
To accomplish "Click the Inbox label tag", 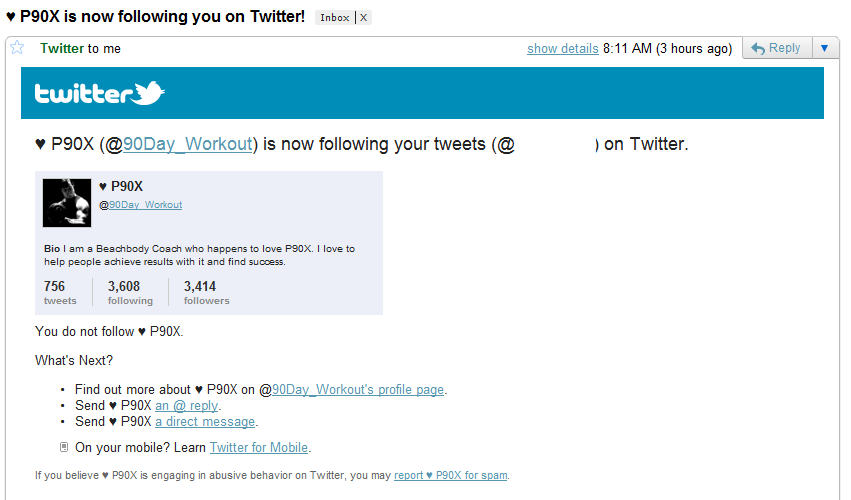I will pyautogui.click(x=334, y=18).
